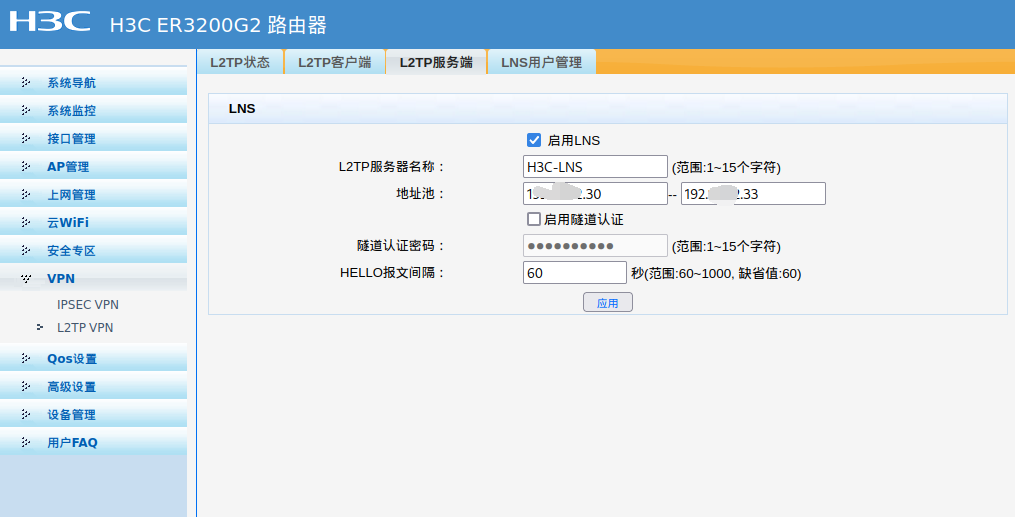Viewport: 1015px width, 517px height.
Task: Click the address pool start IP field
Action: (x=595, y=193)
